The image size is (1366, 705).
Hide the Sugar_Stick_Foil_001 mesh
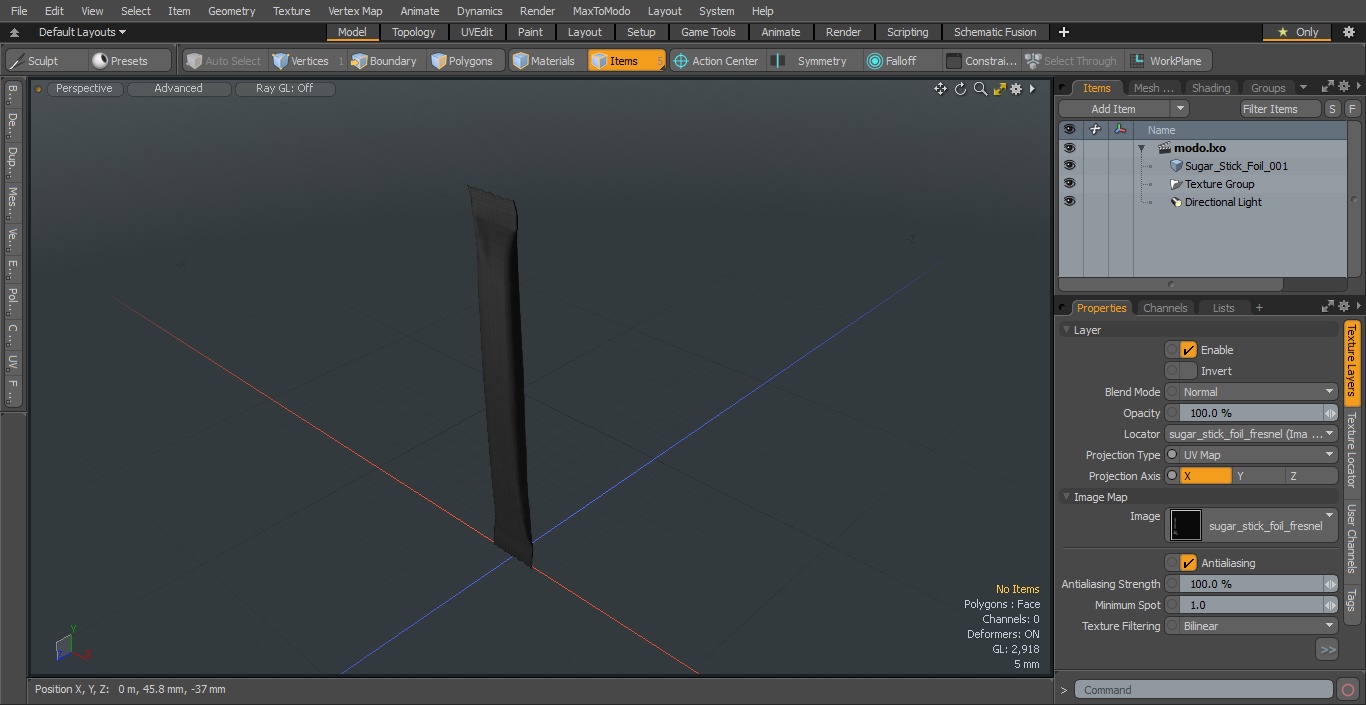pyautogui.click(x=1069, y=166)
